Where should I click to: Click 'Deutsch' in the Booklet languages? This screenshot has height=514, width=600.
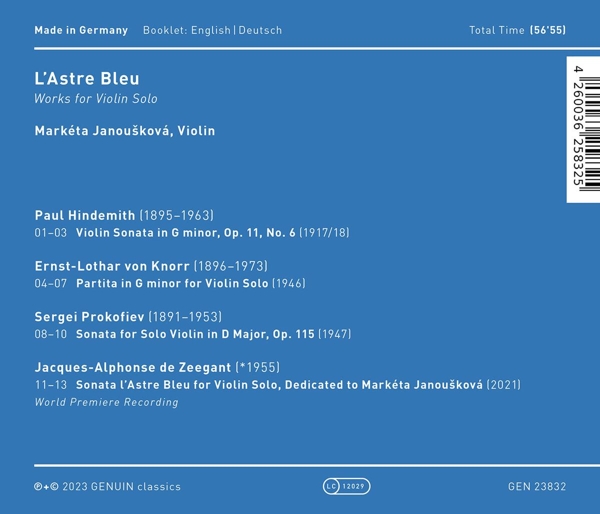coord(260,30)
